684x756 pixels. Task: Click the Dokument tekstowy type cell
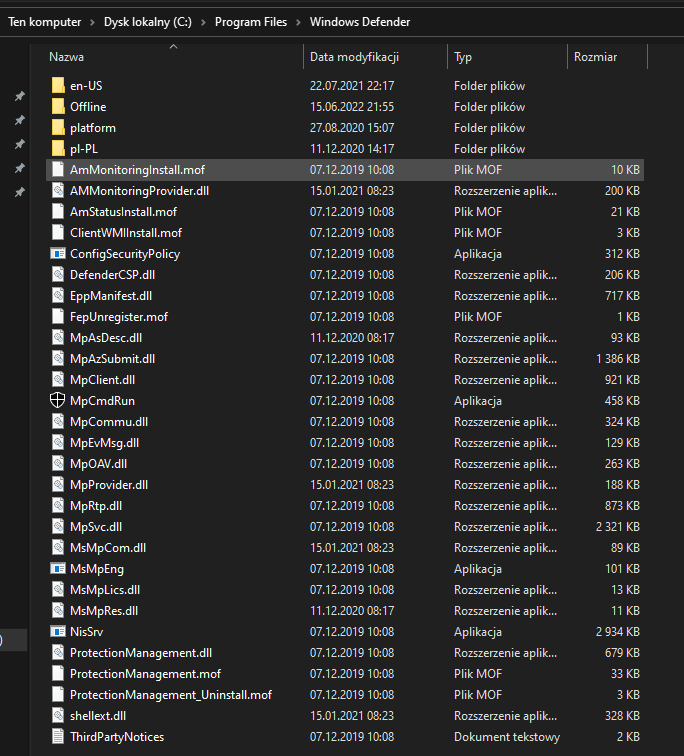pos(507,737)
